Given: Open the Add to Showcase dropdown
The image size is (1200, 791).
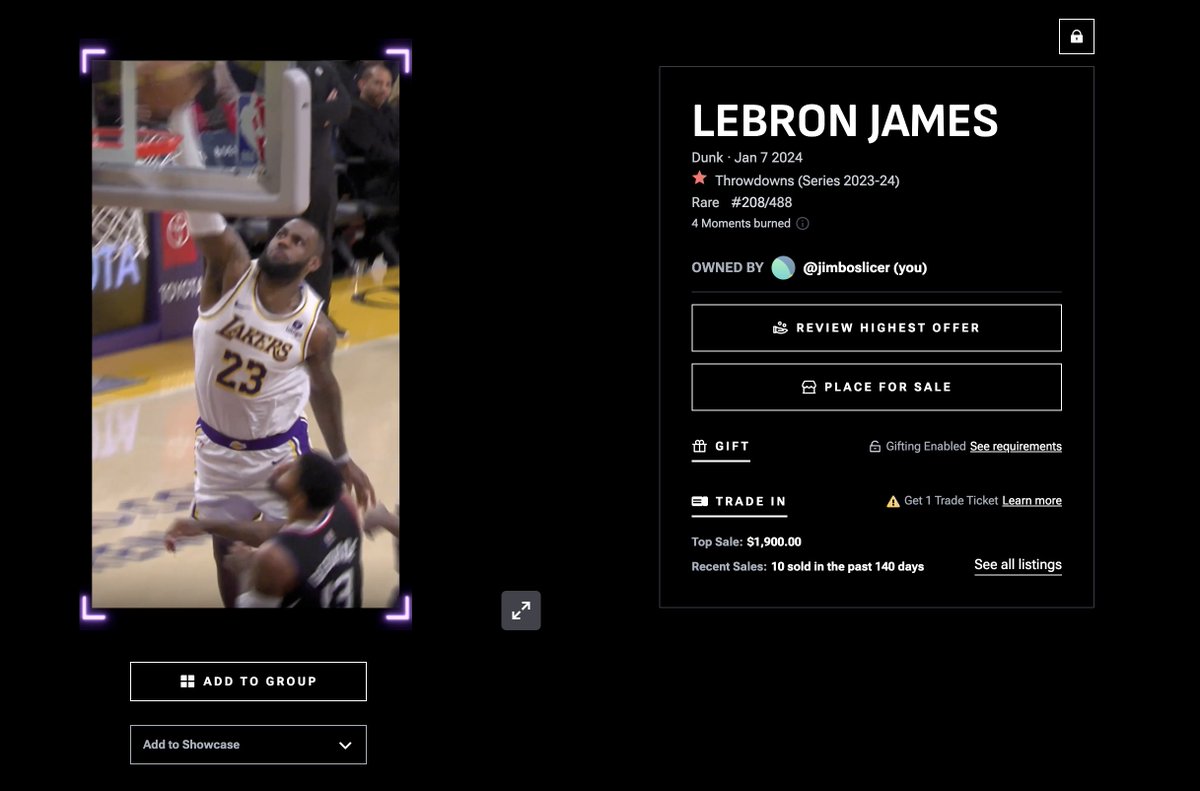Looking at the screenshot, I should click(x=248, y=745).
